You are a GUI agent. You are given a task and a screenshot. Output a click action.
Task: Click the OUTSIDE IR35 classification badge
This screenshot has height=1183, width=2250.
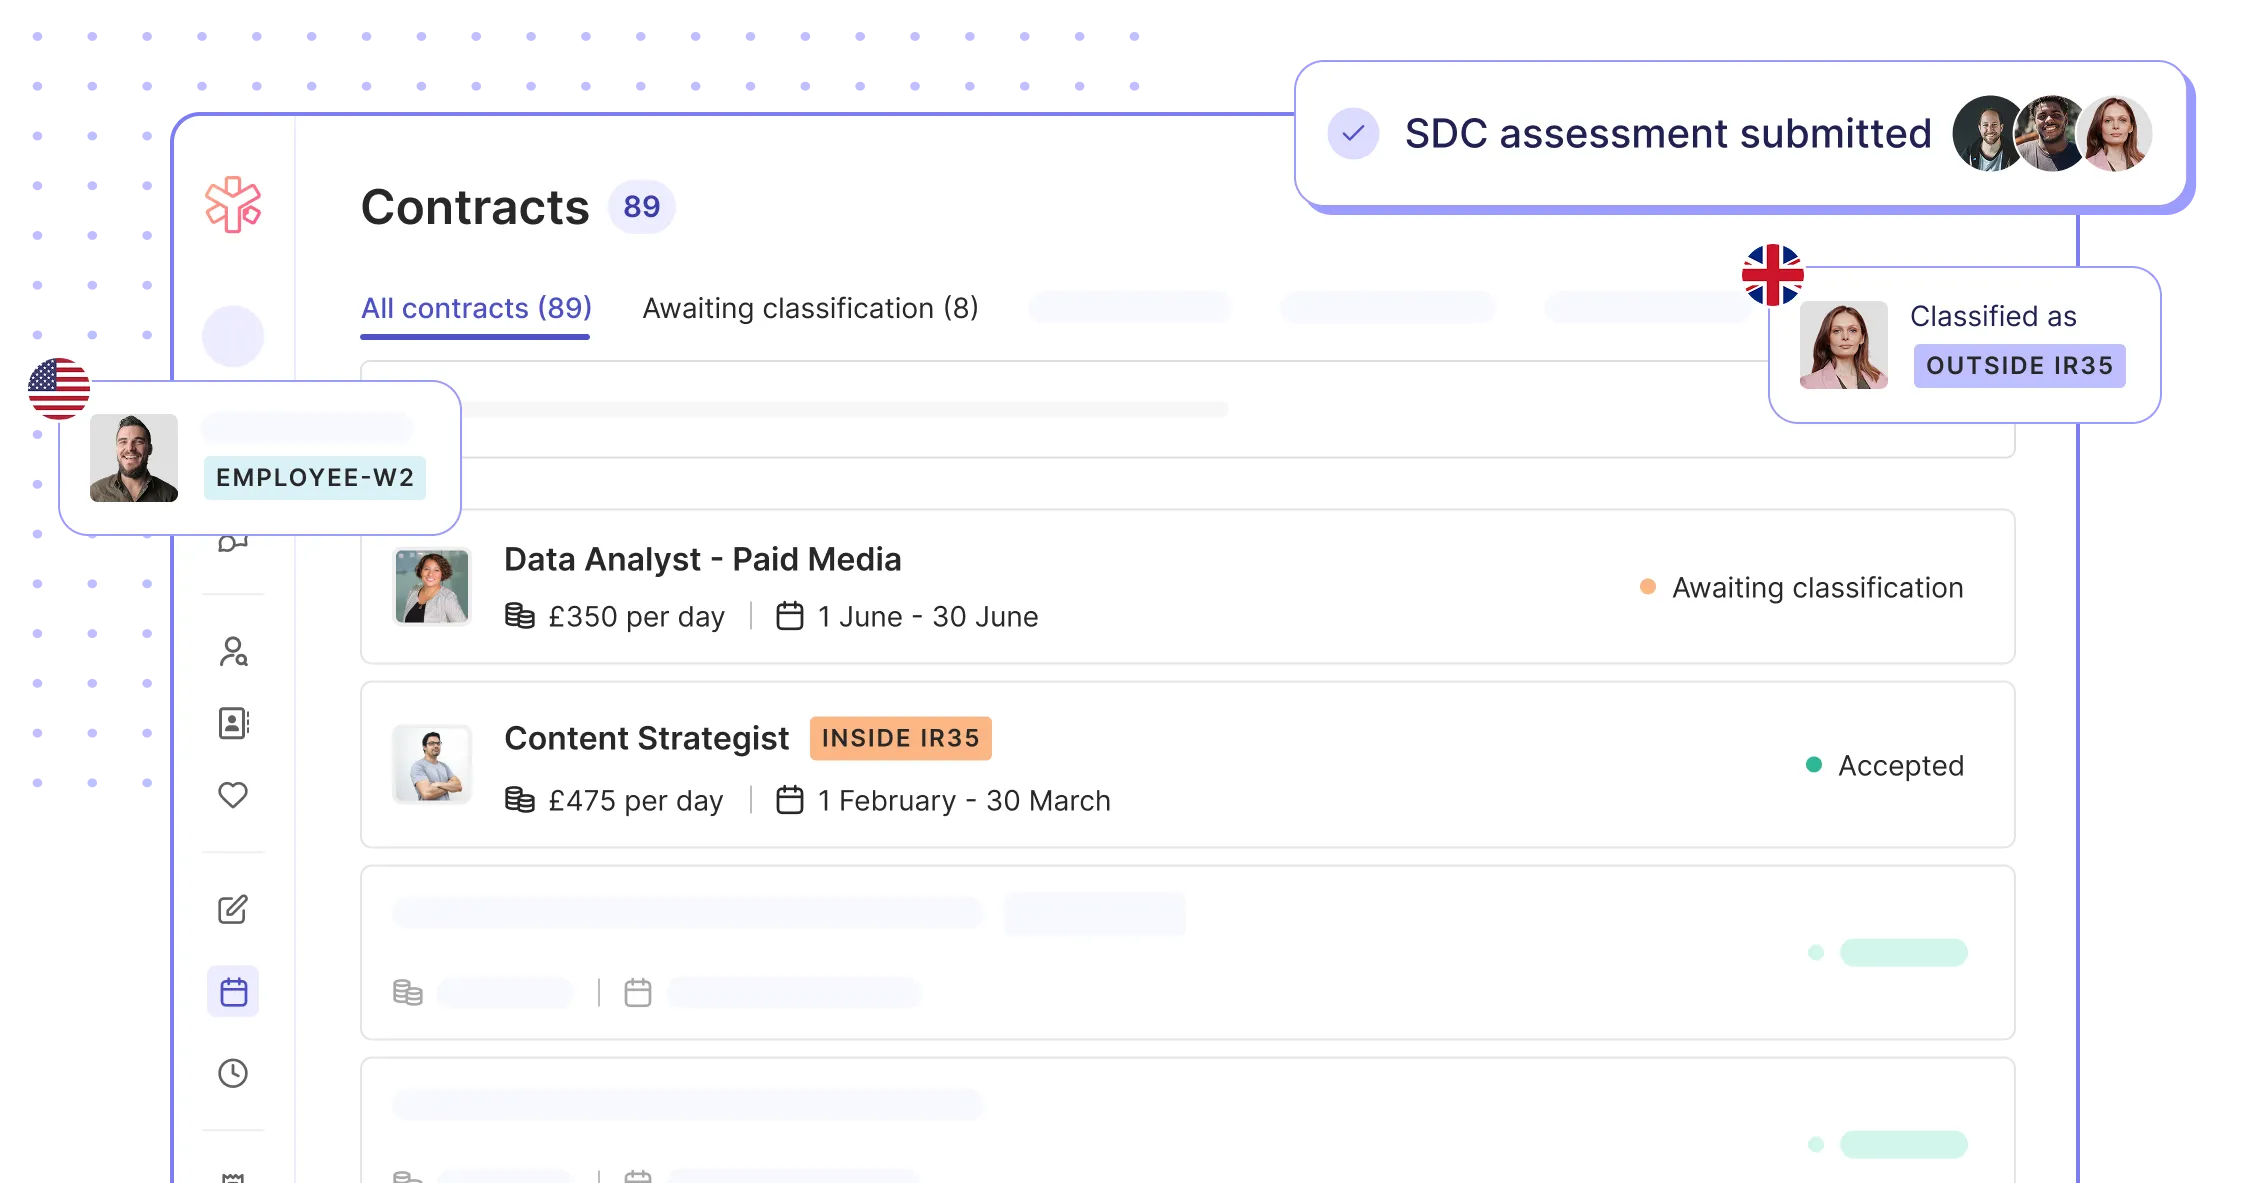coord(2019,366)
